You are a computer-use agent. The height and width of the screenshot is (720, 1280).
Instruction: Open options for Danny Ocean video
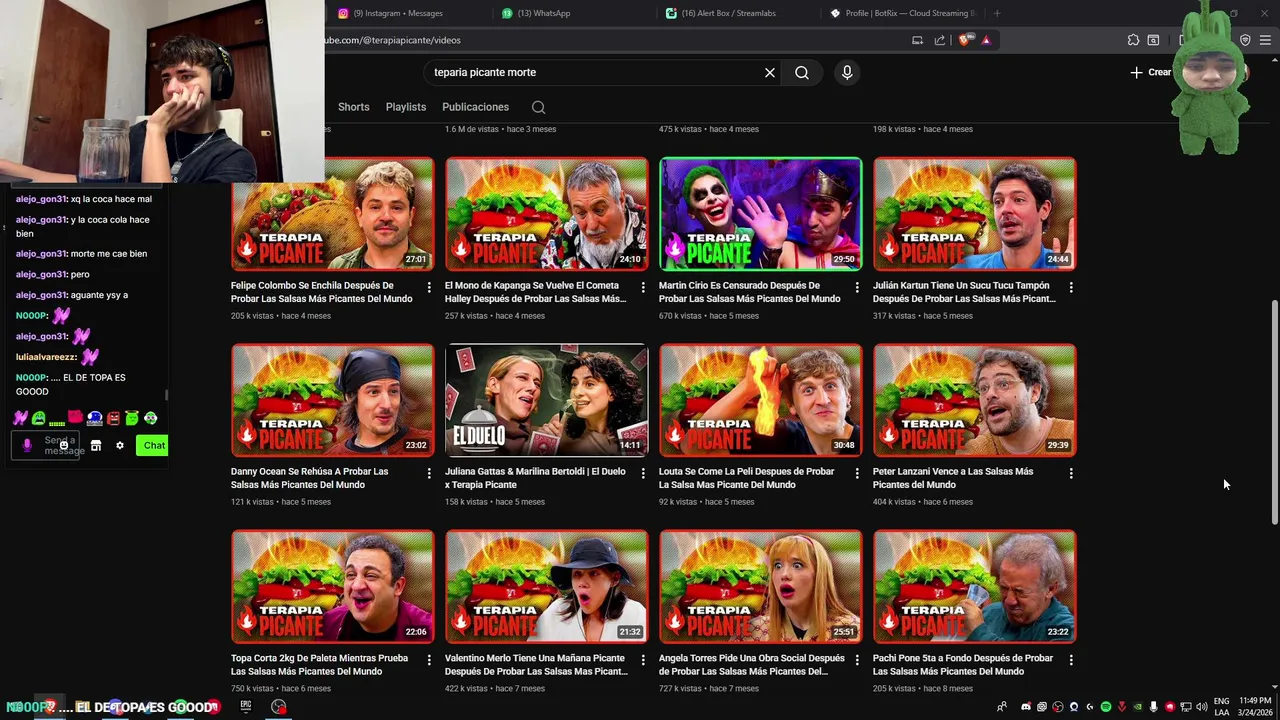(x=429, y=473)
